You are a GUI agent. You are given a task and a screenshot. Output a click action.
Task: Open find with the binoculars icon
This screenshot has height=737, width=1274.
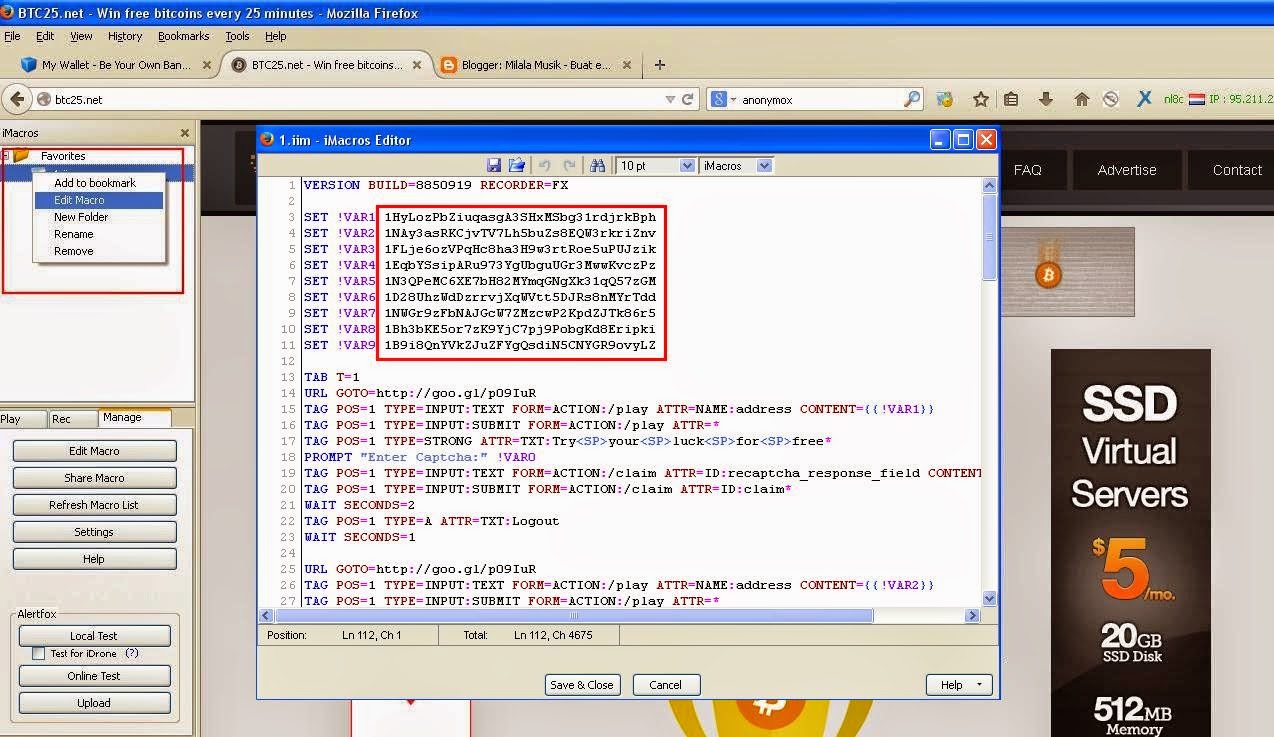pyautogui.click(x=598, y=166)
